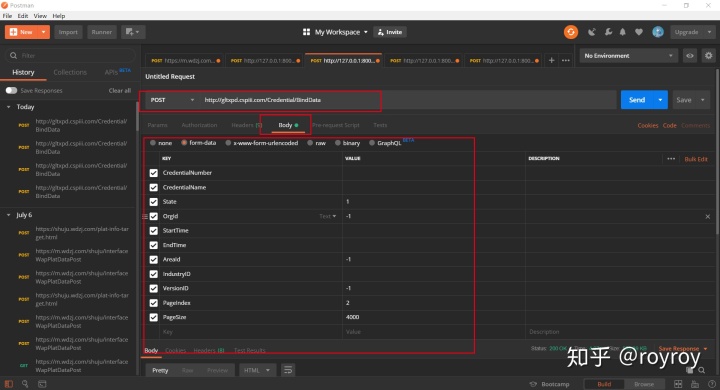Click the heart icon in header
This screenshot has height=390, width=720.
[639, 32]
